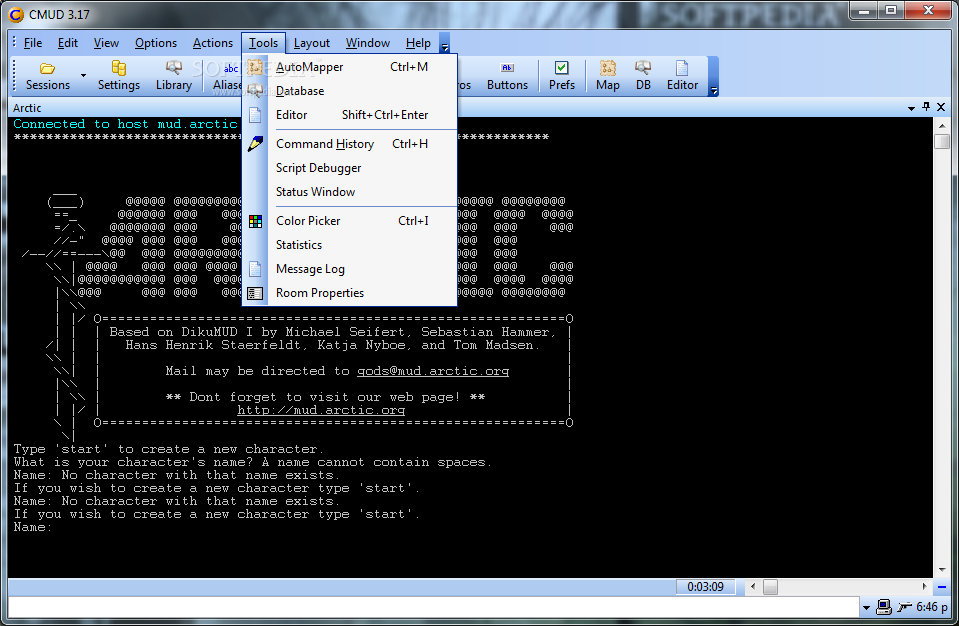Click the horizontal scrollbar left arrow
Screen dimensions: 959x626
(753, 587)
